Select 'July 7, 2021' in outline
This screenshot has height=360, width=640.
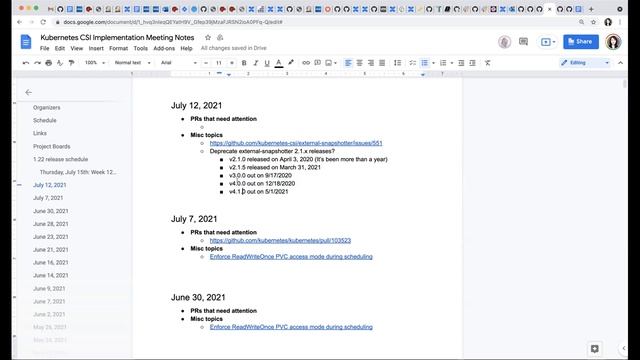[x=48, y=198]
